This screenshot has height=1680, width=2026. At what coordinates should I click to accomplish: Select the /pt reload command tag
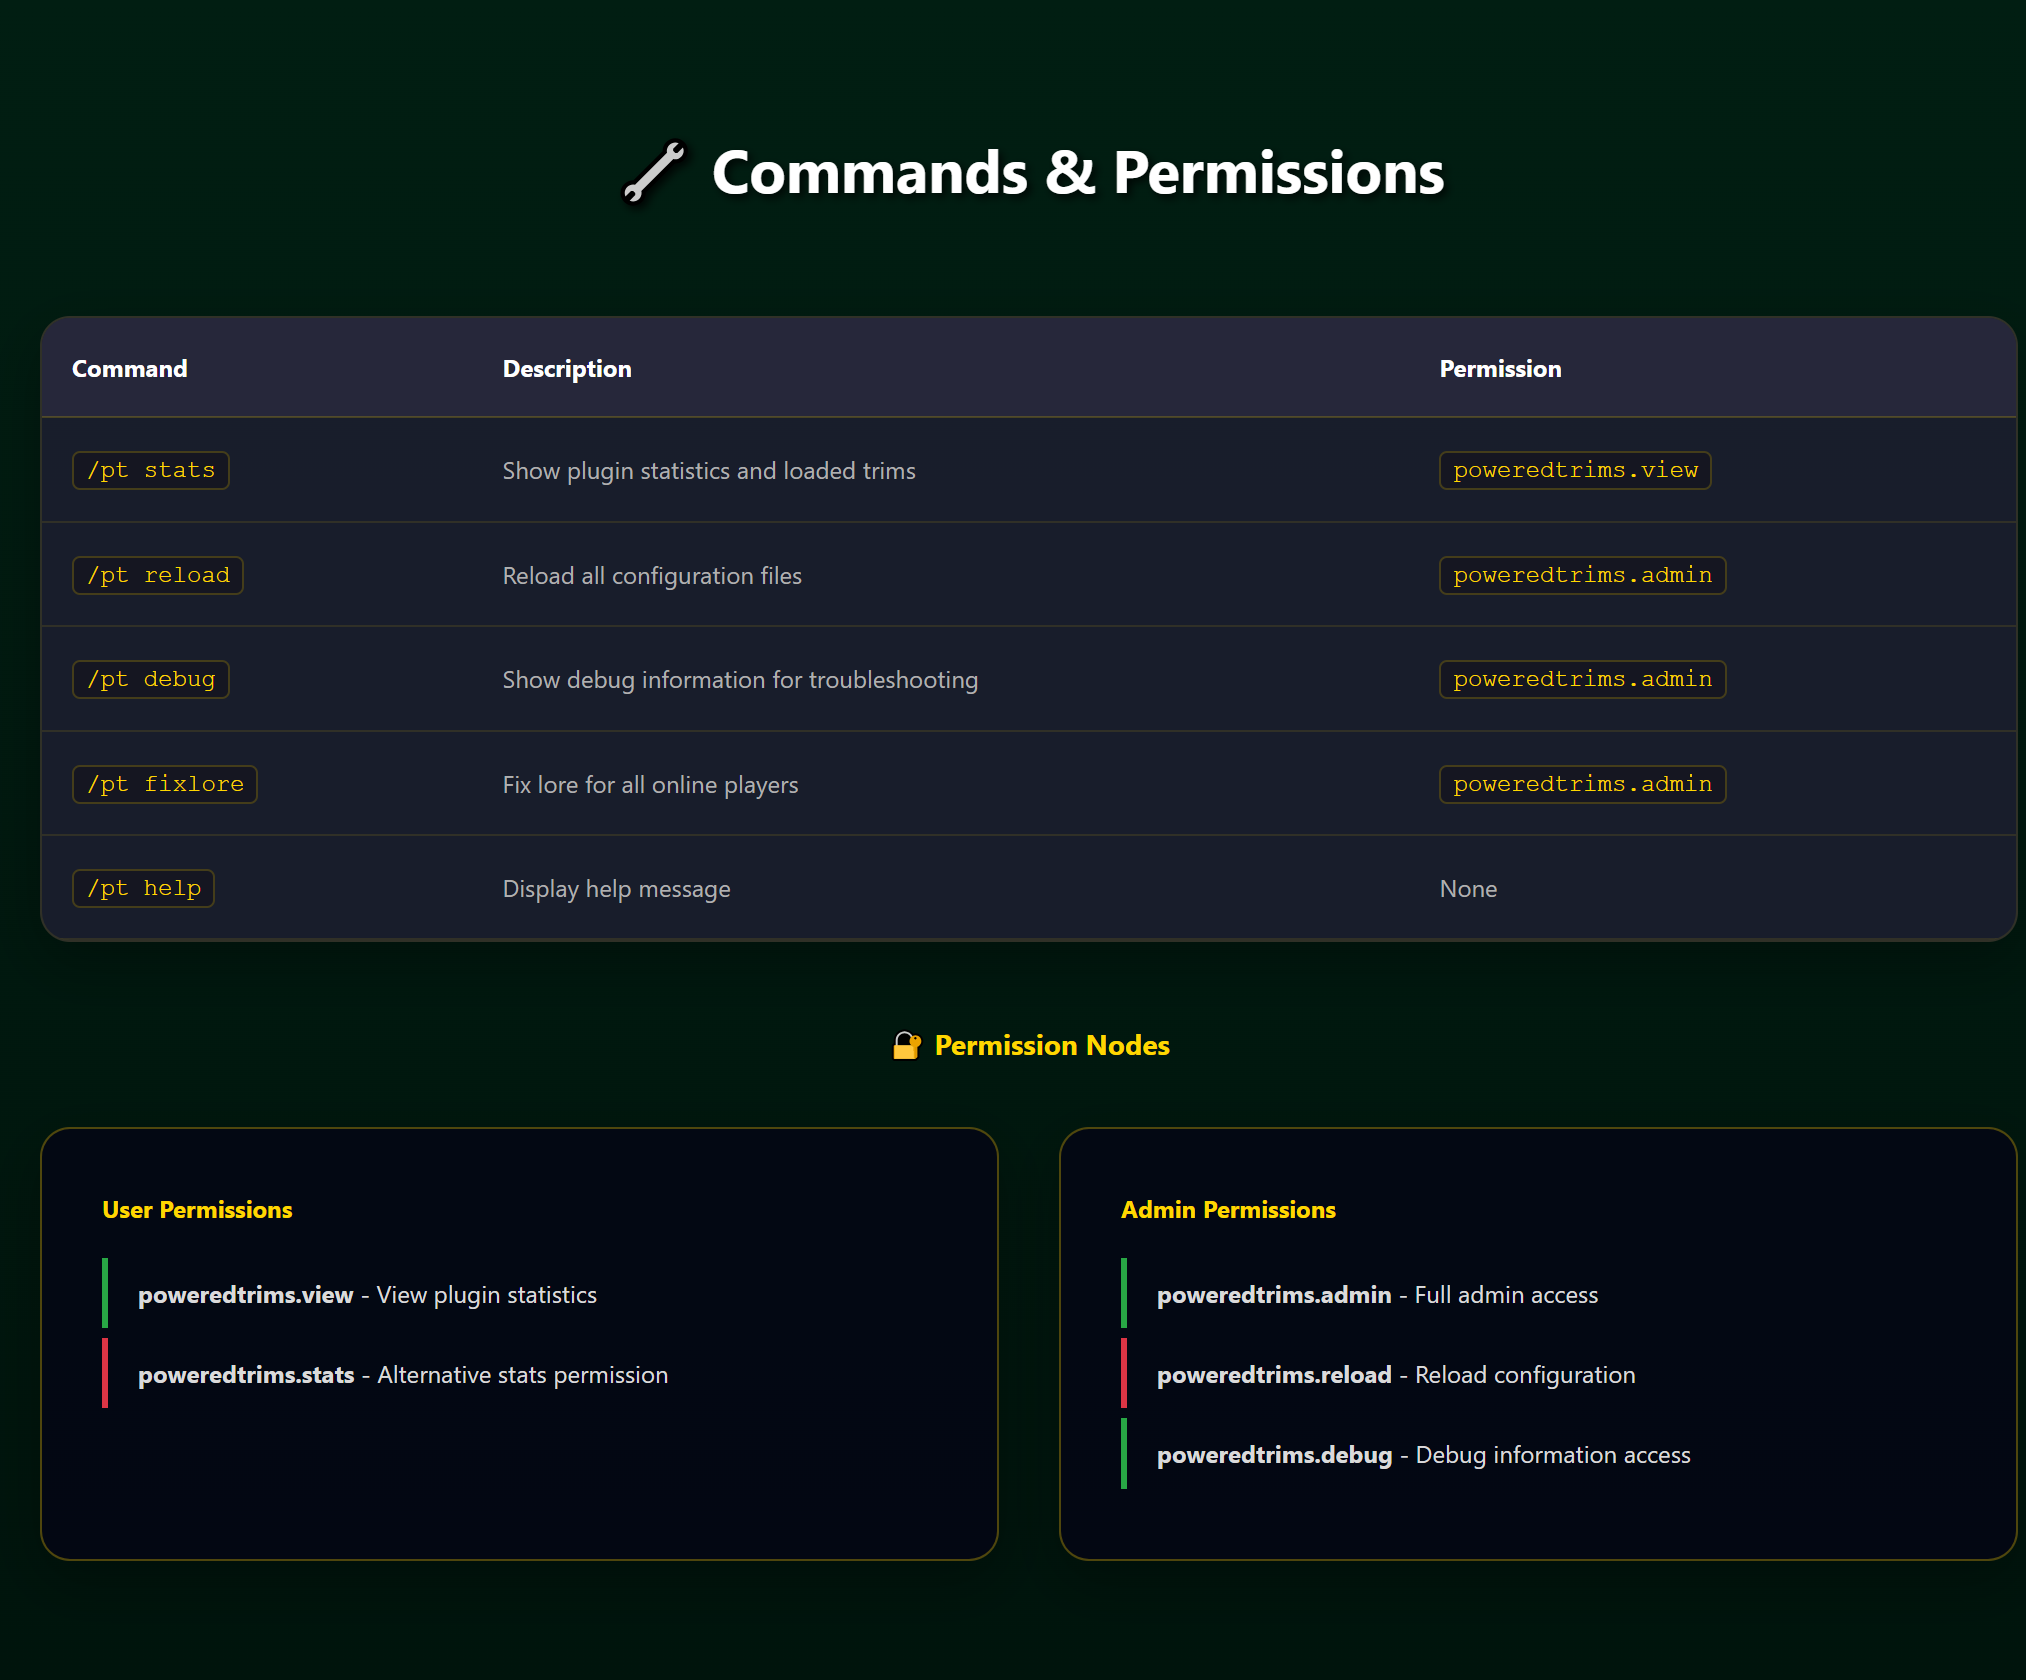click(x=158, y=575)
